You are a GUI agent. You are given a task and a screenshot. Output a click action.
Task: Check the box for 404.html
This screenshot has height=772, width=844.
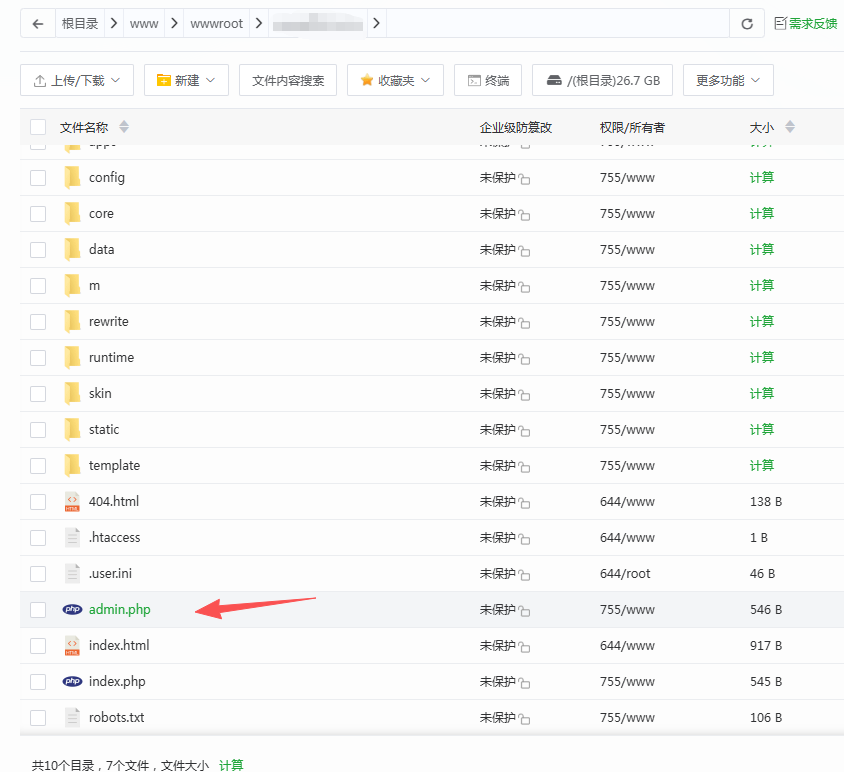(38, 502)
